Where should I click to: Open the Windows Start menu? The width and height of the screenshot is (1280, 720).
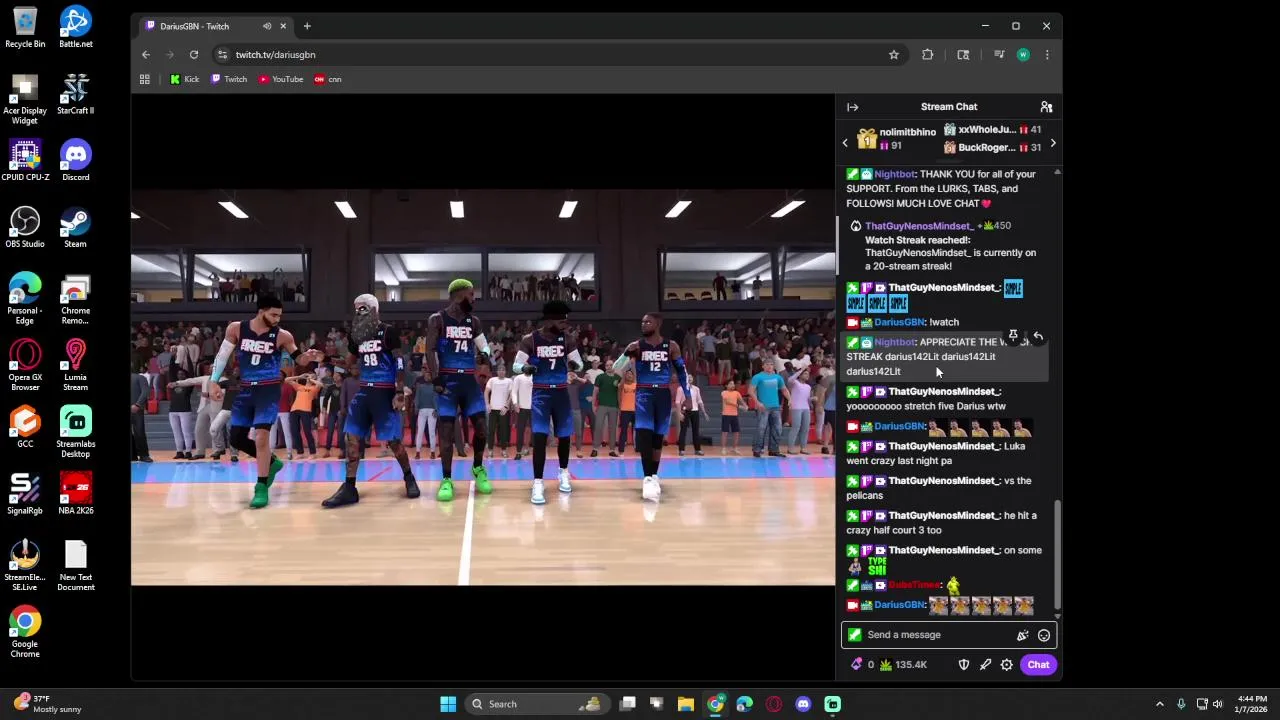tap(448, 704)
